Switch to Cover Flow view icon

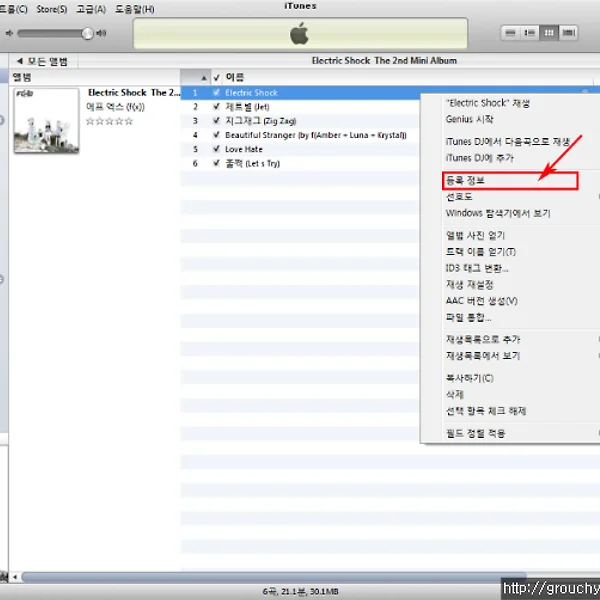click(x=568, y=33)
